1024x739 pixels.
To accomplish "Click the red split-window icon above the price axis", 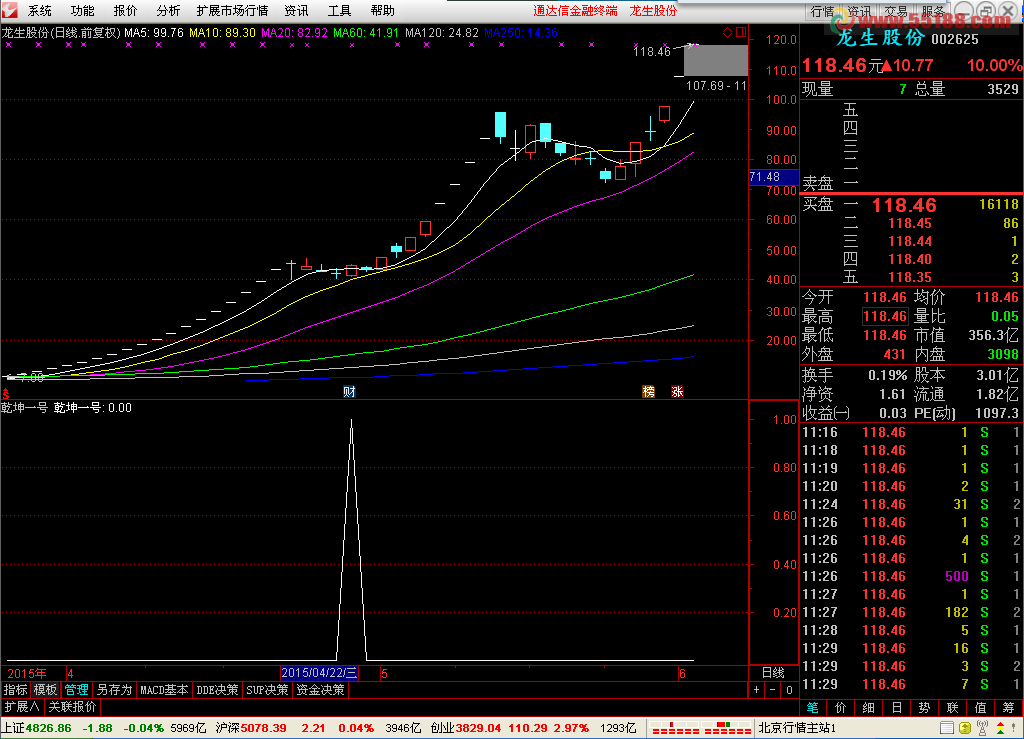I will coord(740,32).
